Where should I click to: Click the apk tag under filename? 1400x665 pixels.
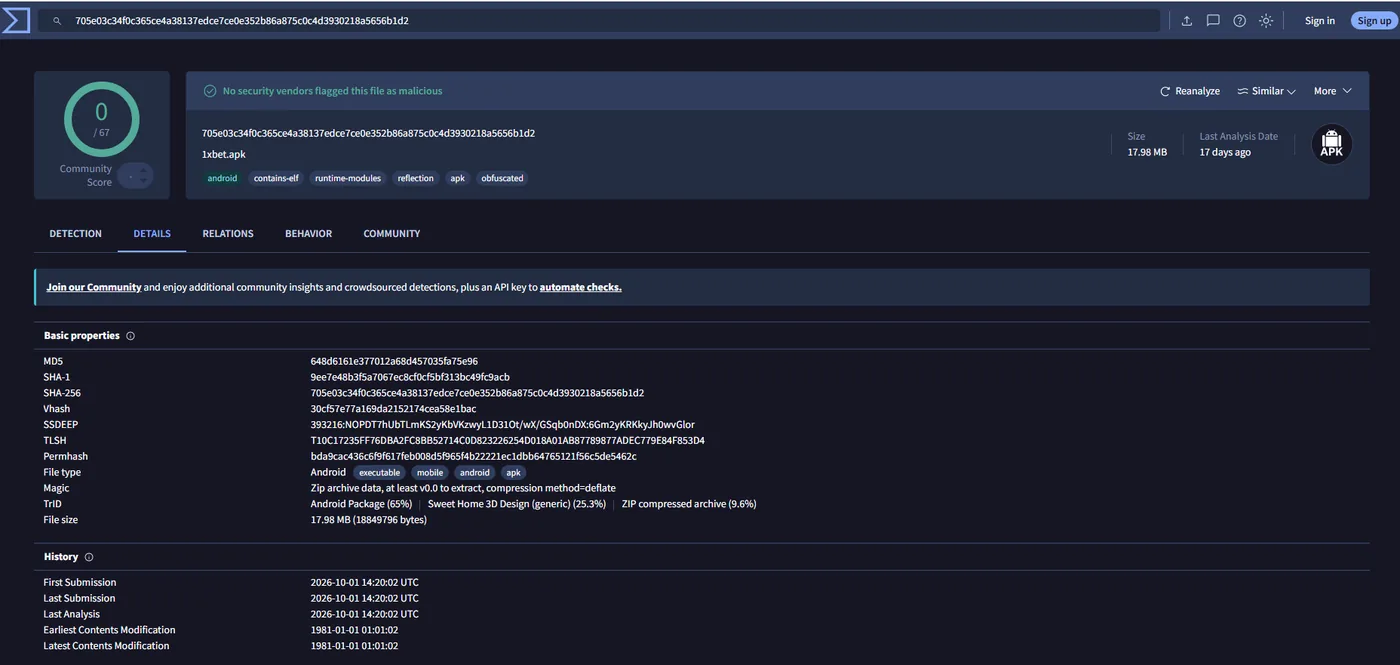tap(457, 178)
